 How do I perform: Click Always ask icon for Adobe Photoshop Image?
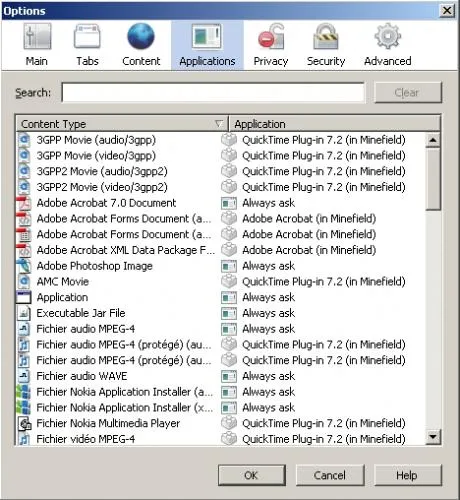tap(229, 266)
